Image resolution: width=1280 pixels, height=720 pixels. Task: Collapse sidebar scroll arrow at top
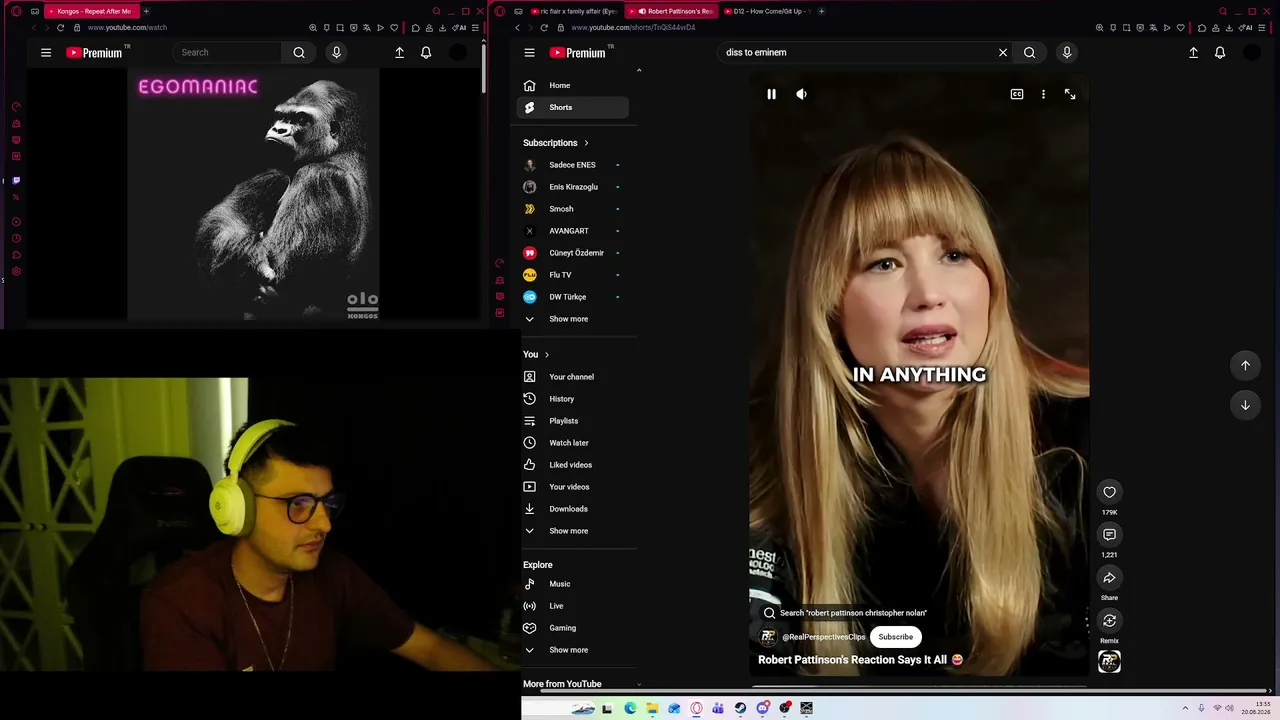(639, 70)
